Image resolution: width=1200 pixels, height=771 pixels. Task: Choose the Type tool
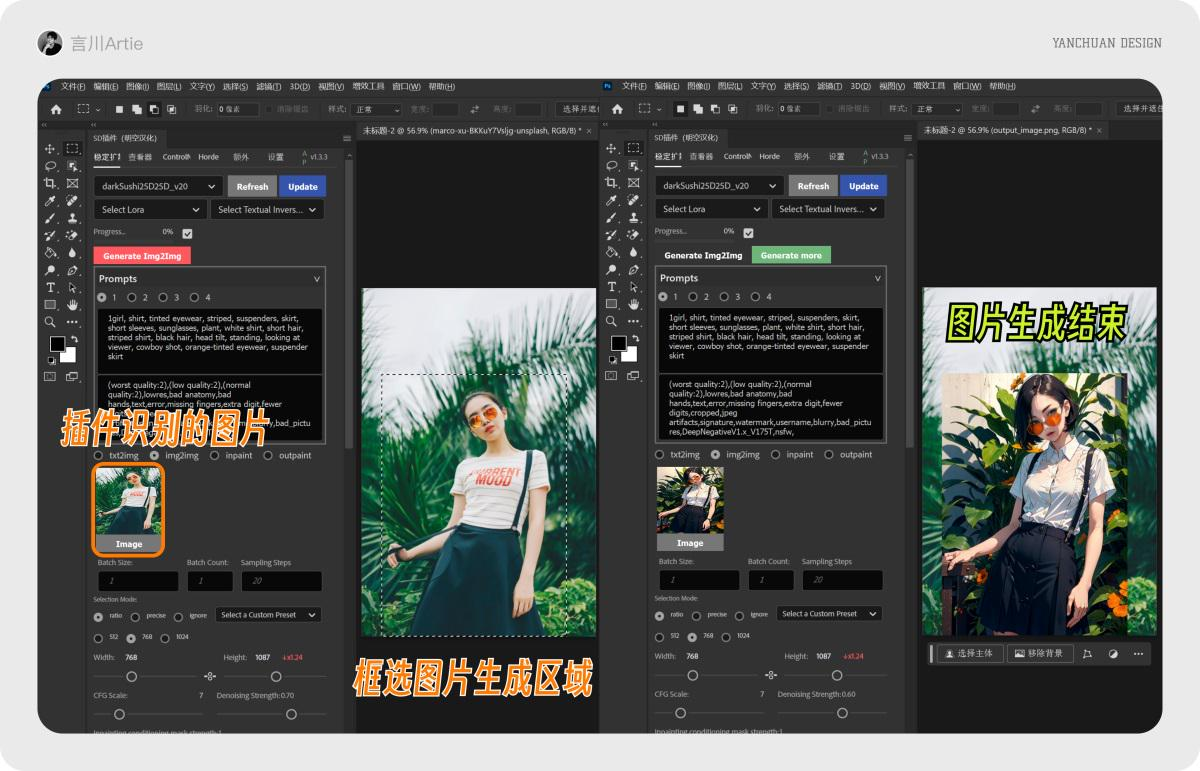50,286
